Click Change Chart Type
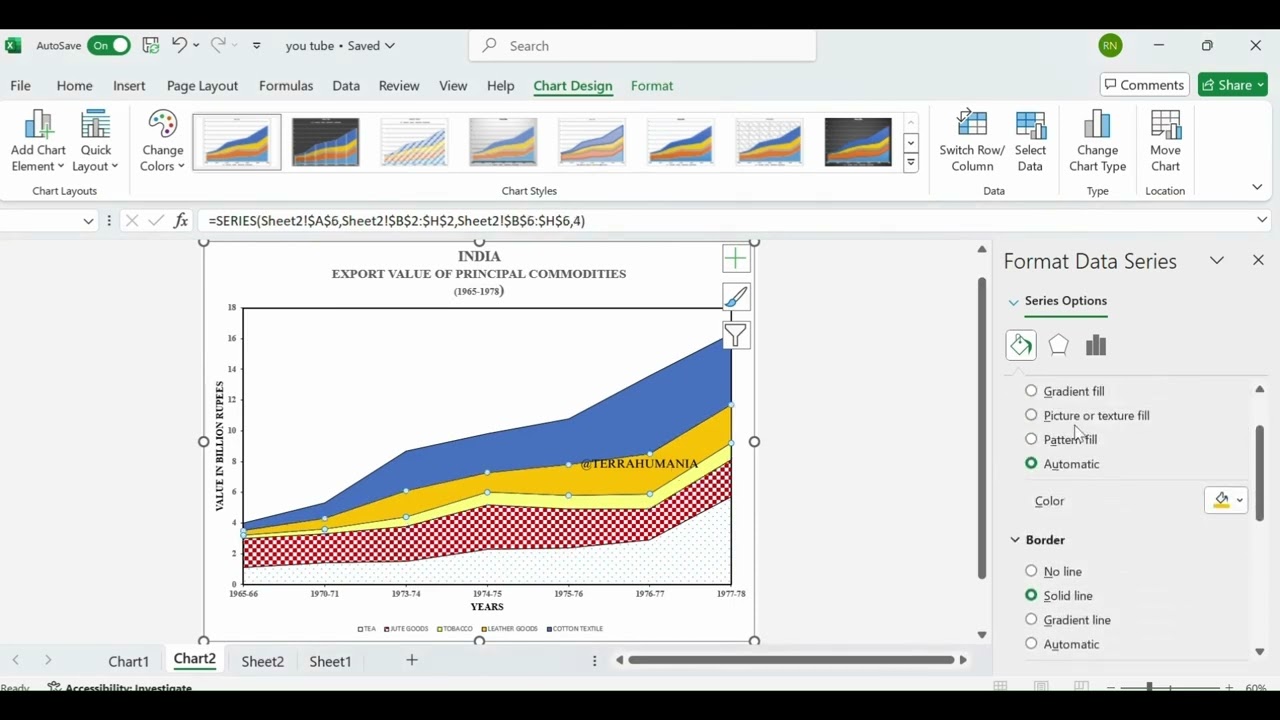Image resolution: width=1280 pixels, height=720 pixels. tap(1097, 141)
